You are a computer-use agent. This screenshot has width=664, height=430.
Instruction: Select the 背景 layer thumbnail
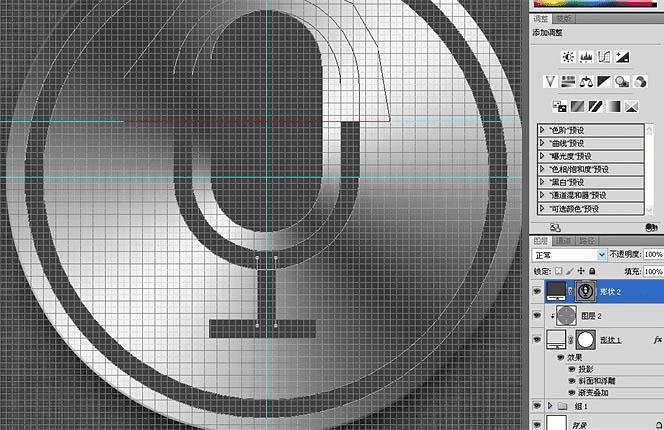(556, 422)
